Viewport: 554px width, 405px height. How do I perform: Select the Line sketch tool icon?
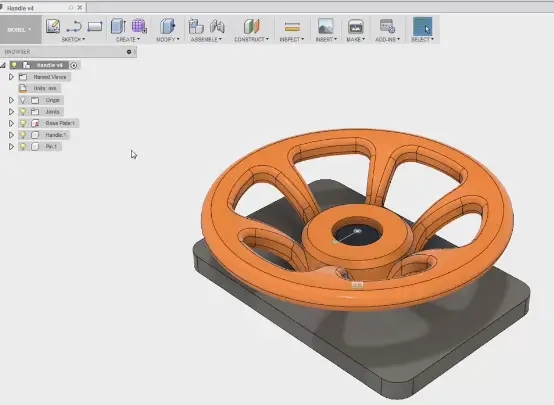(74, 27)
